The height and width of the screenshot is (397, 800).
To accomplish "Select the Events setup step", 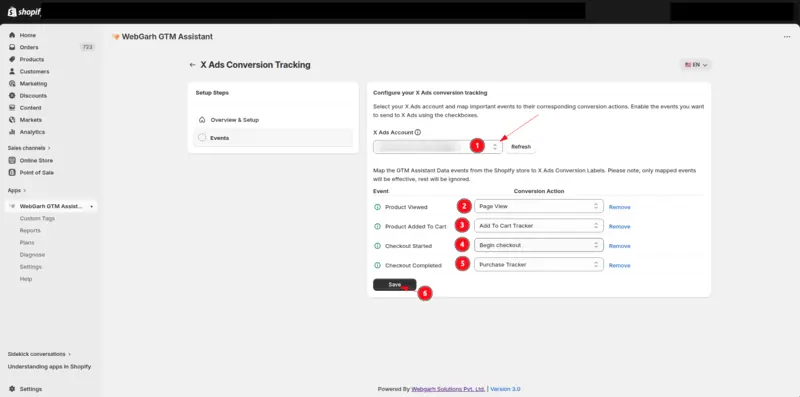I will [x=273, y=138].
